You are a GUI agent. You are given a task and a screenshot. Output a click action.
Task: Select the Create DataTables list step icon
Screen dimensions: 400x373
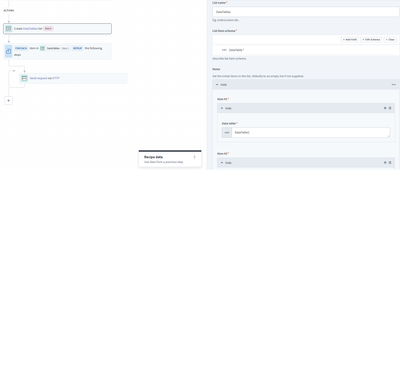coord(9,29)
